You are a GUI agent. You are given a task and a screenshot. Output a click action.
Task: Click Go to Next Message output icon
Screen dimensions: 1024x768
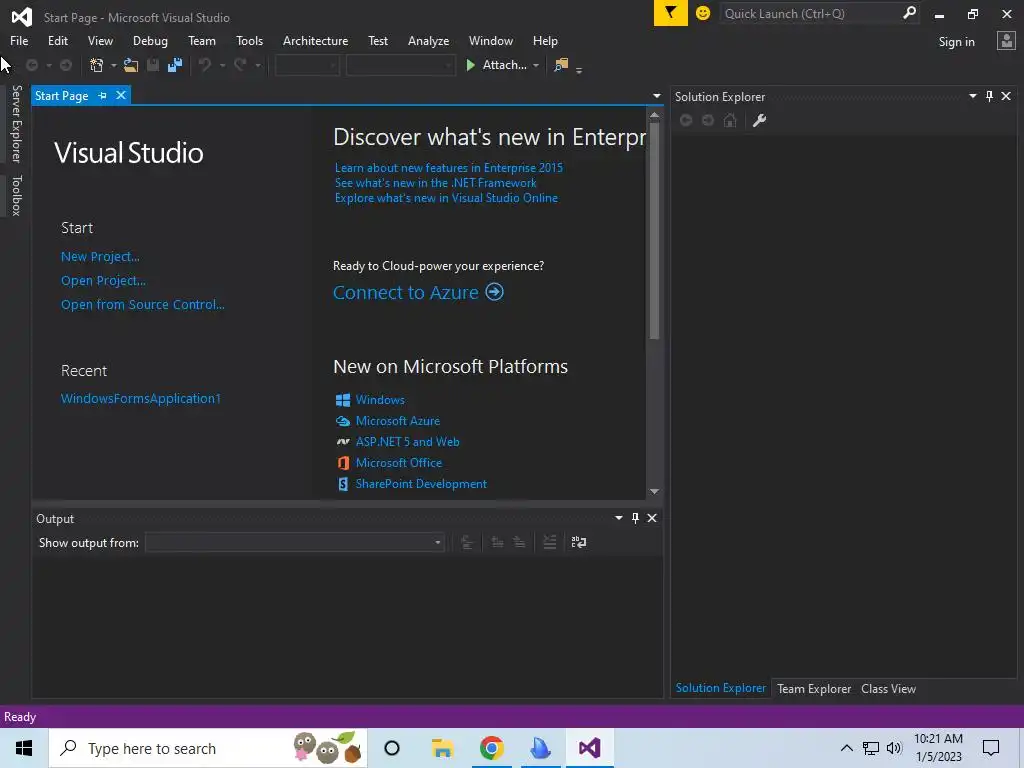coord(519,542)
